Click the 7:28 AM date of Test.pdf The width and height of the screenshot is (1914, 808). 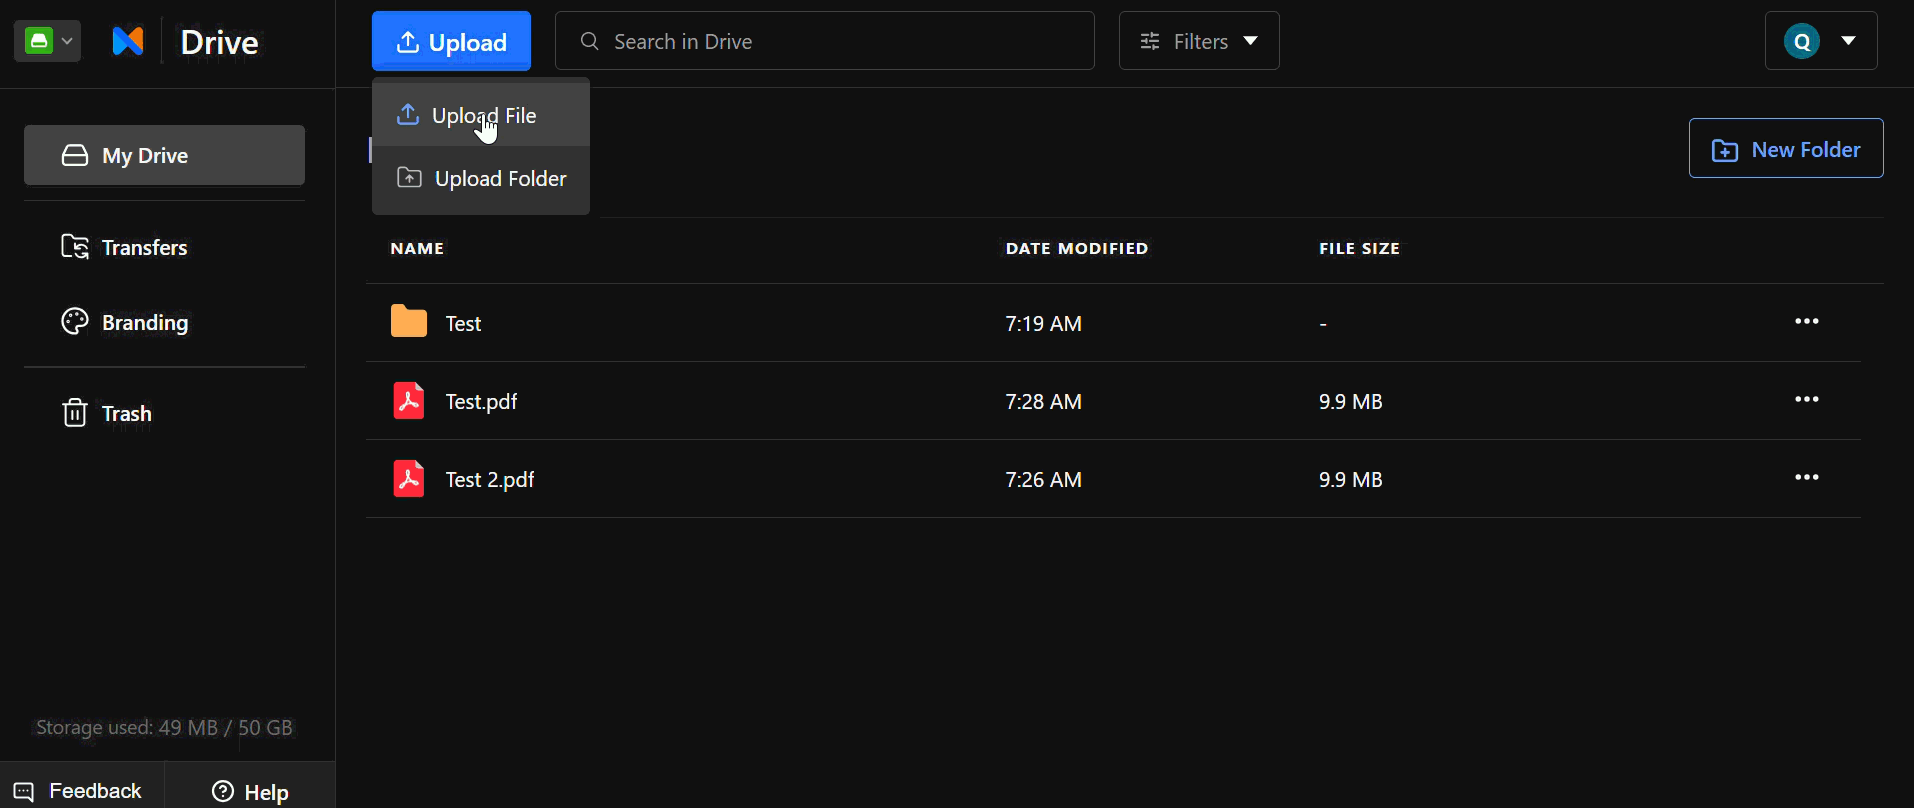click(x=1043, y=401)
